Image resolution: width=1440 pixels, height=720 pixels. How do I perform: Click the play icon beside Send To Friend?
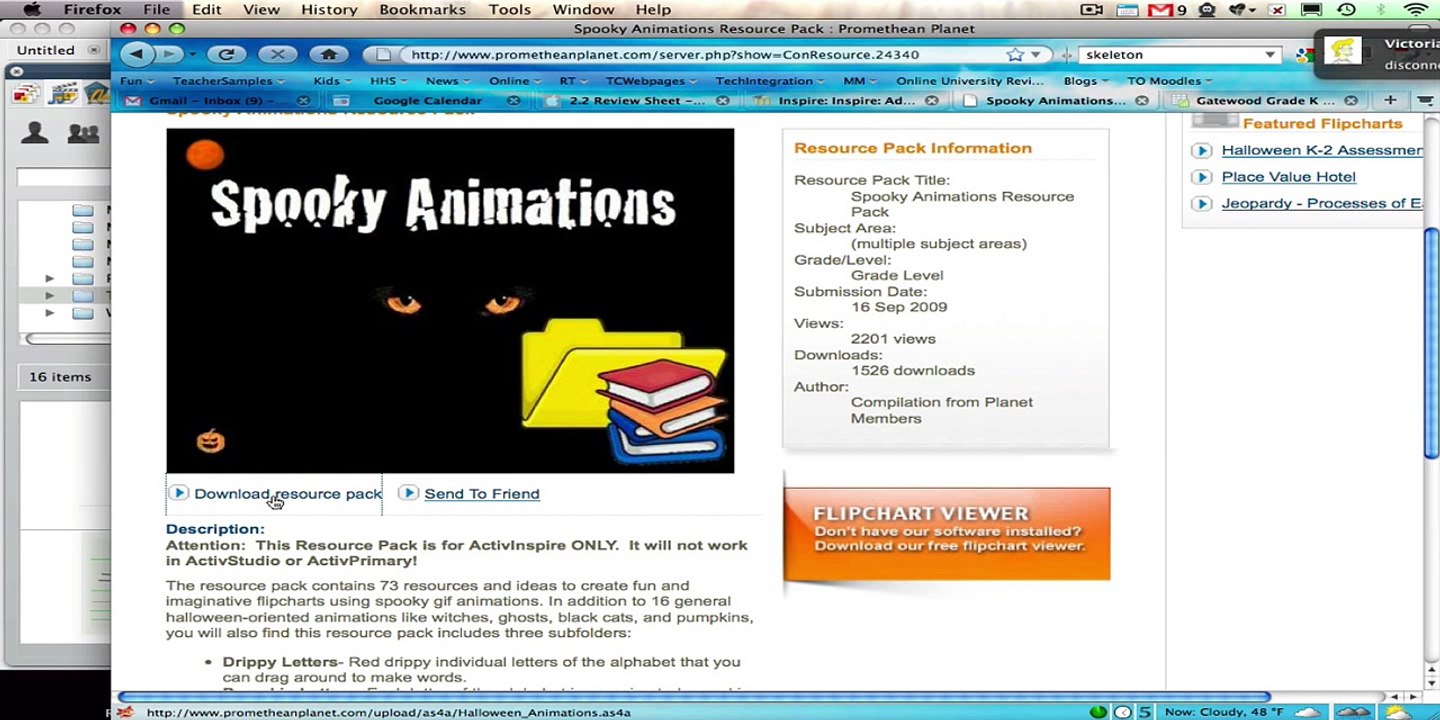tap(408, 493)
